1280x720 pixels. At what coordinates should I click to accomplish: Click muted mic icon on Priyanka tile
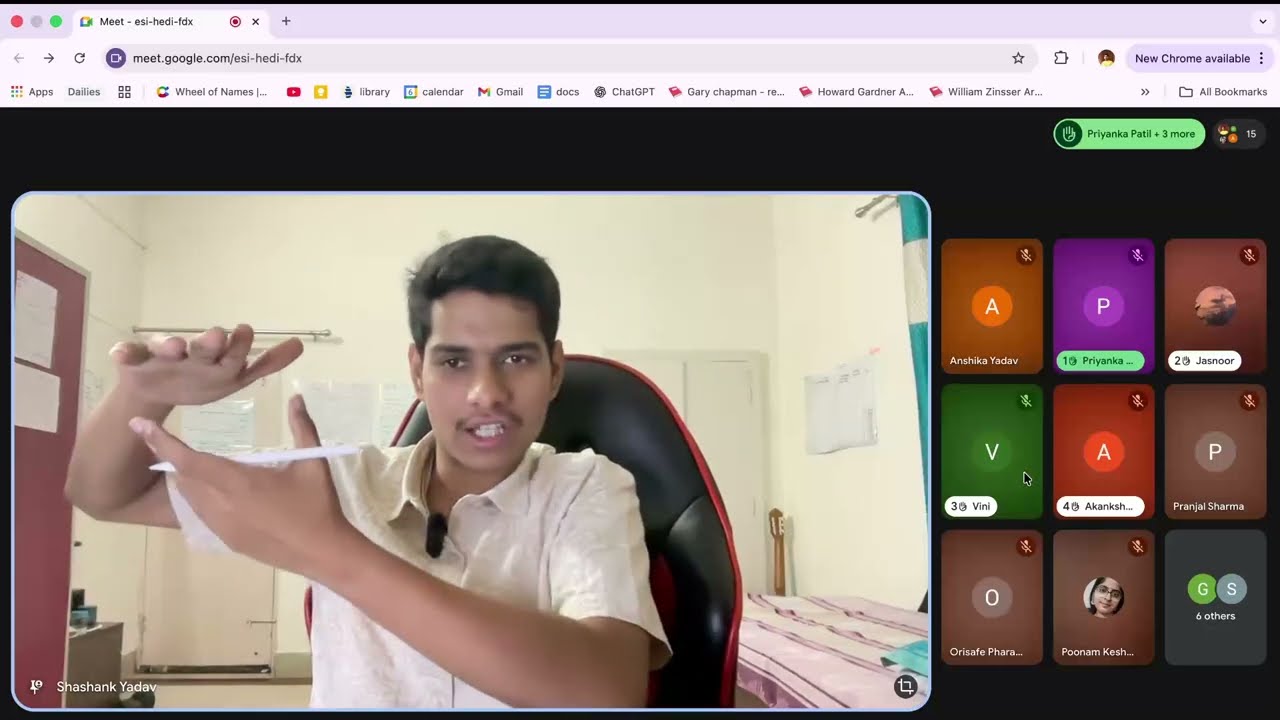pos(1138,256)
